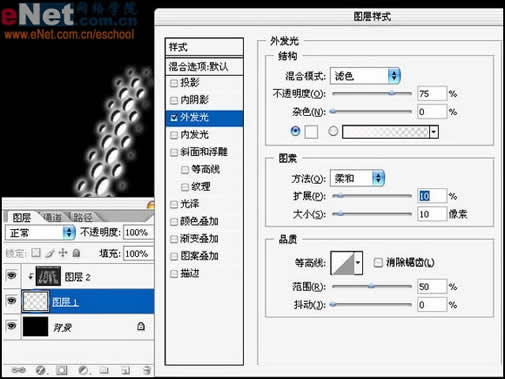Image resolution: width=505 pixels, height=379 pixels.
Task: Toggle lock image pixels brush icon
Action: pyautogui.click(x=50, y=253)
